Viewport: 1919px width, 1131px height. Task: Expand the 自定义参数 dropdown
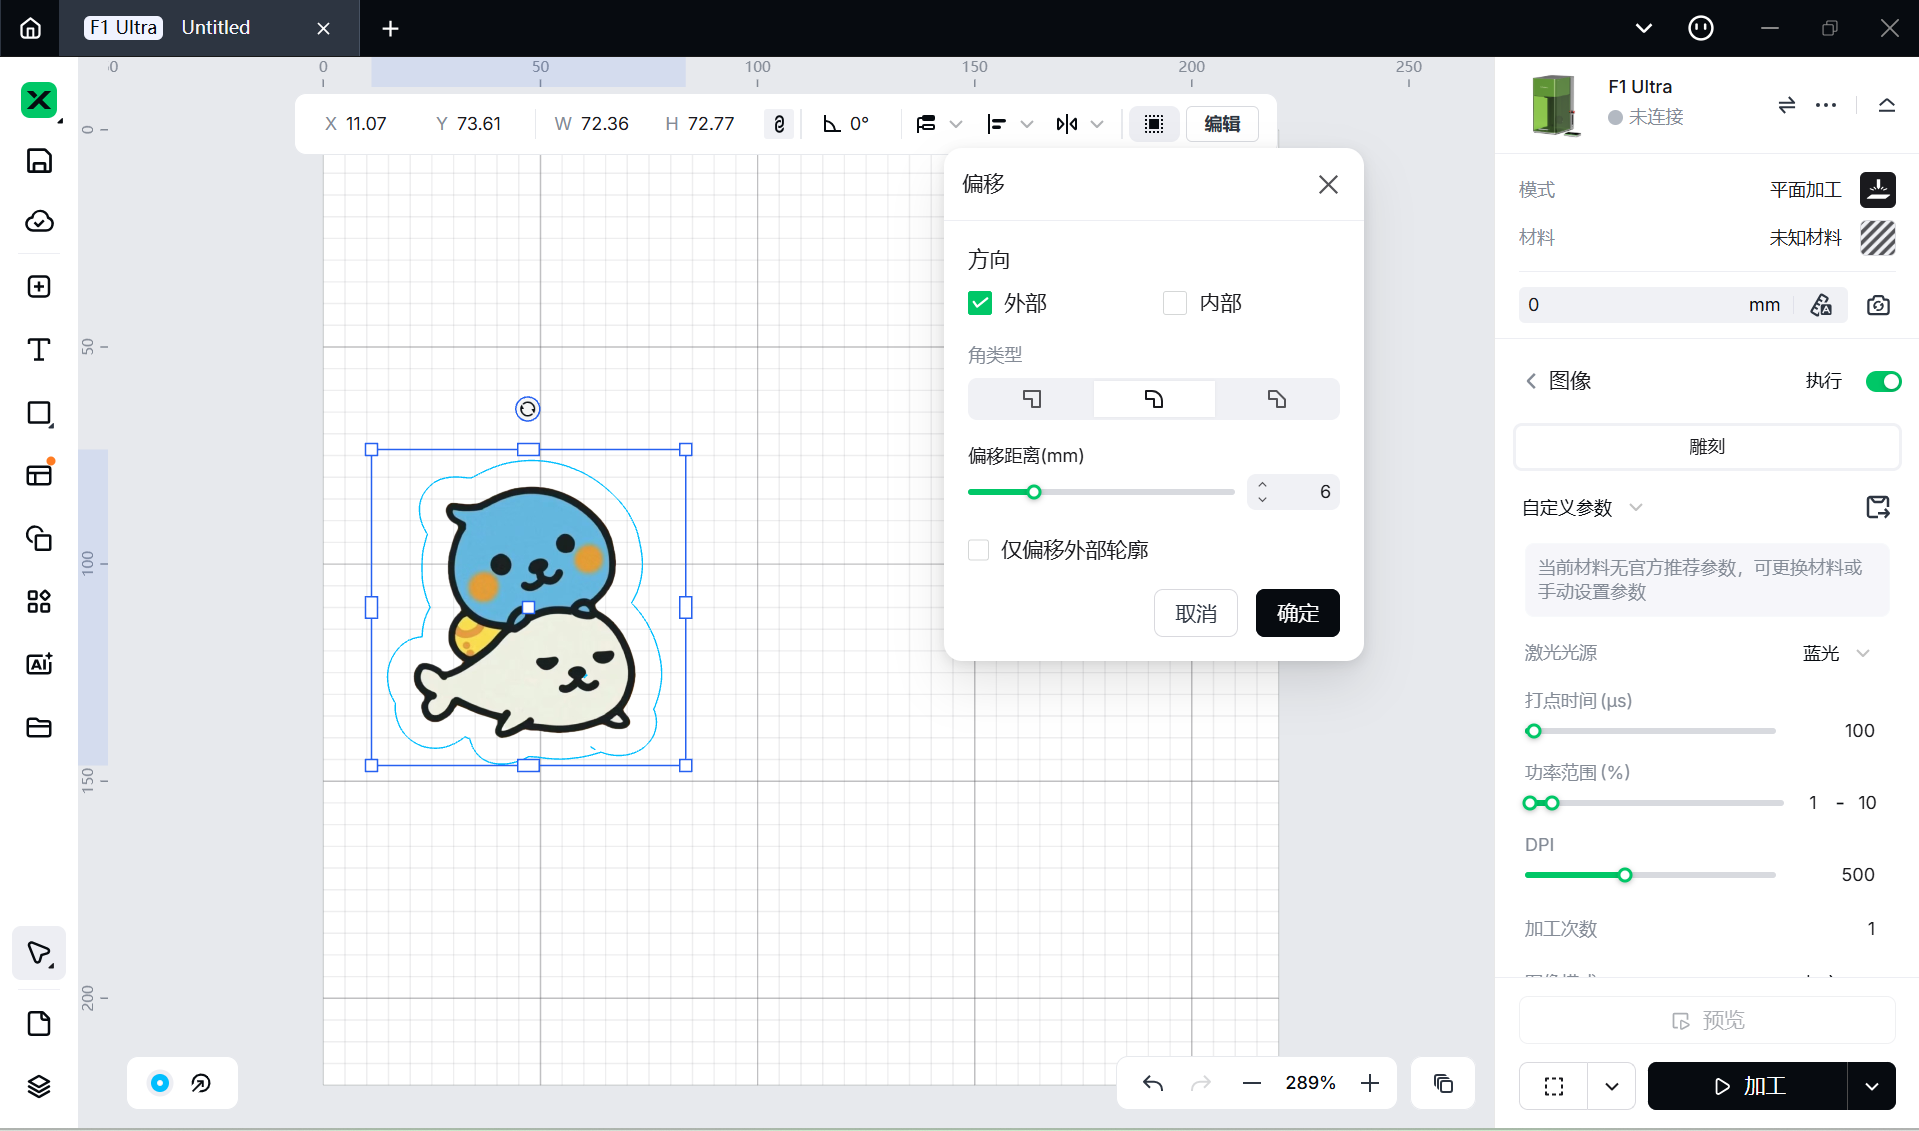pos(1635,507)
